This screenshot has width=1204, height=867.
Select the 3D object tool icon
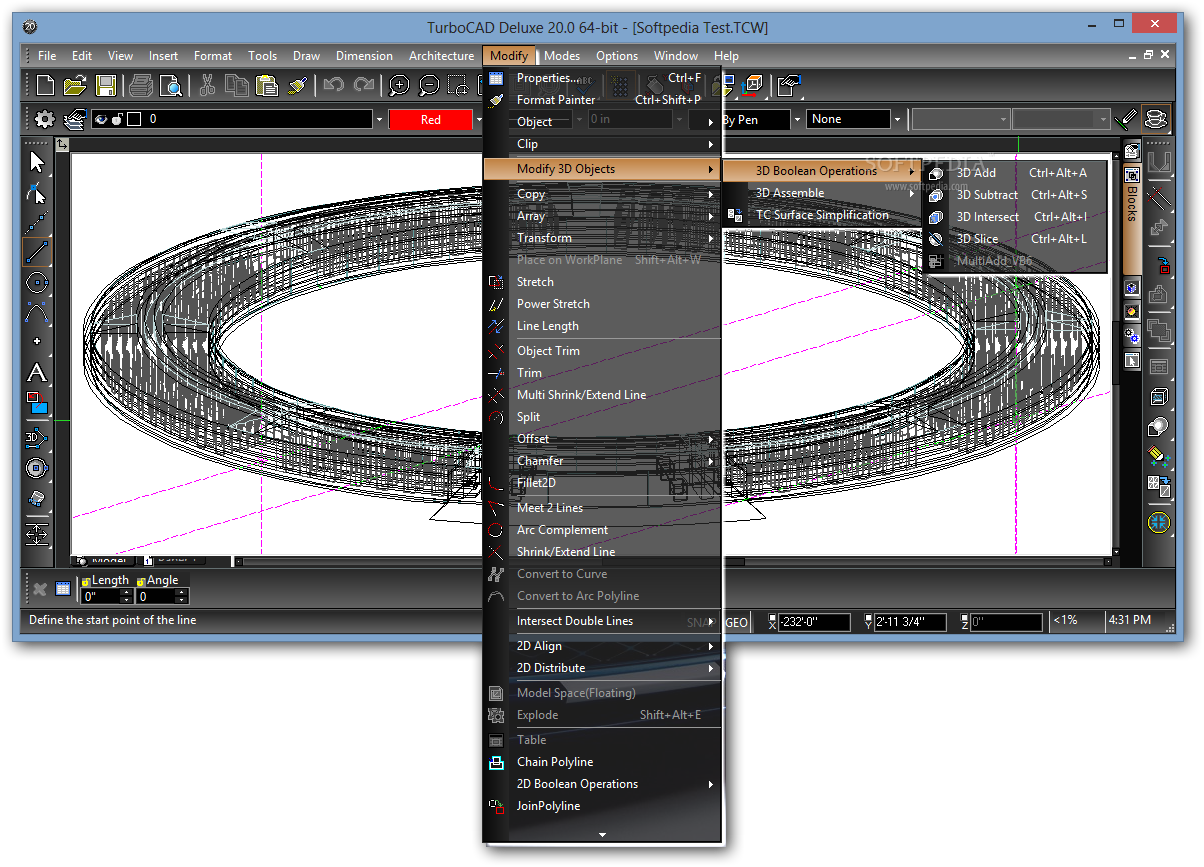click(37, 437)
